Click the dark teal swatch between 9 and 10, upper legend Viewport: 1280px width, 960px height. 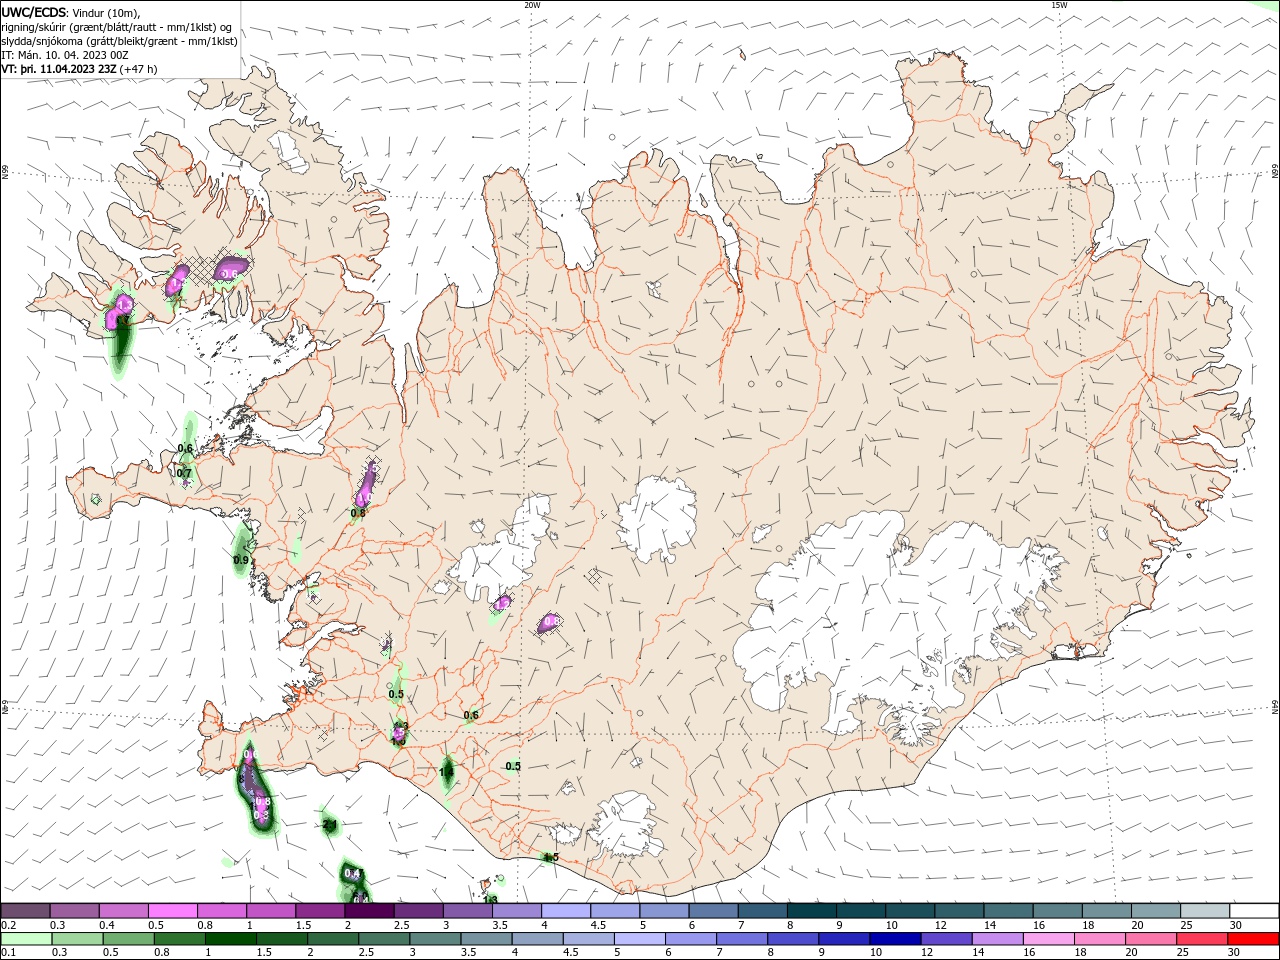861,911
